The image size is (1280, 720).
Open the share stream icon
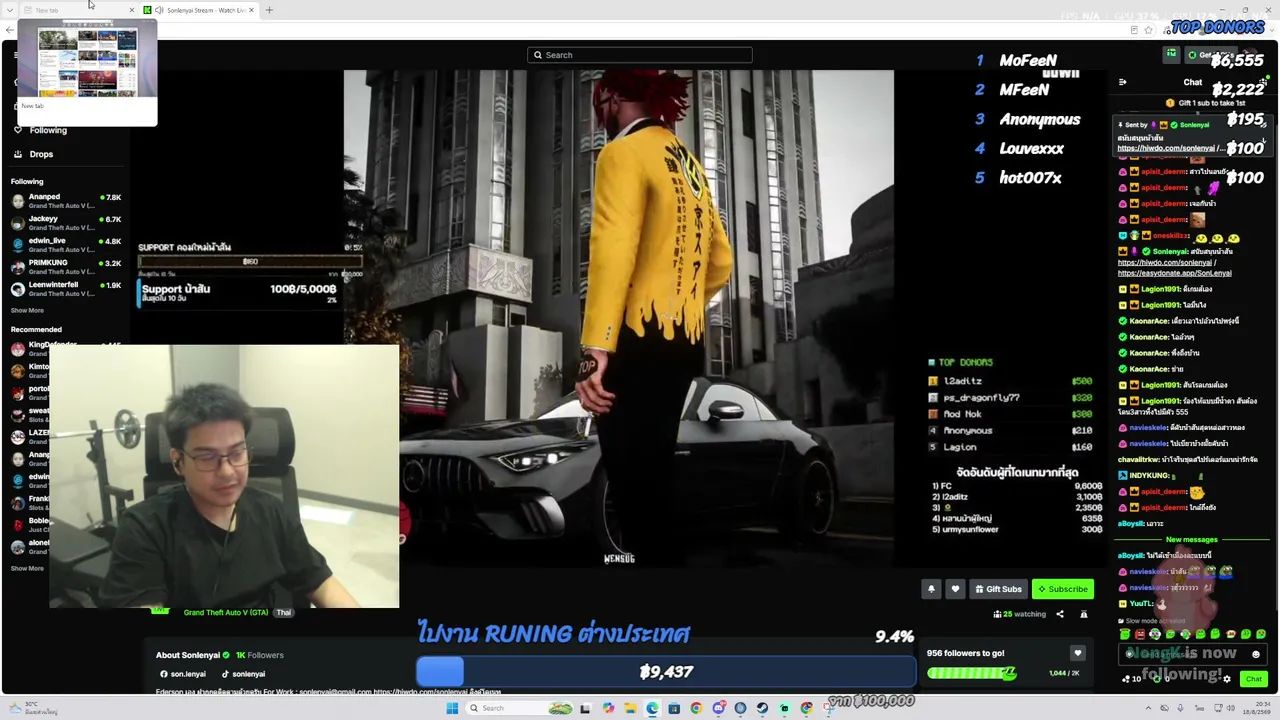[1060, 614]
